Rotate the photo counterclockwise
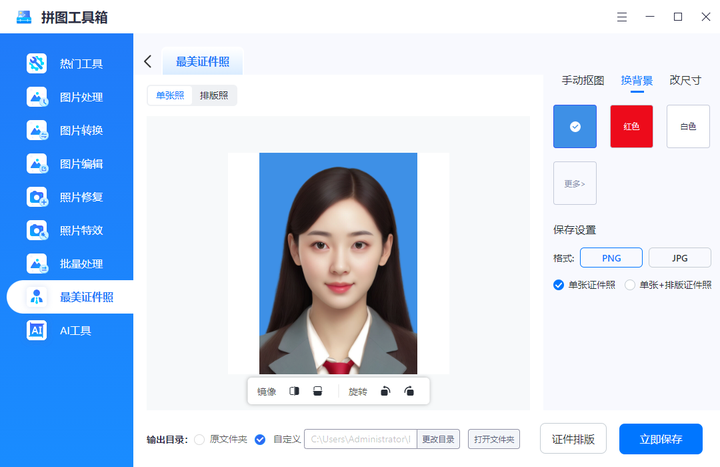This screenshot has height=467, width=720. [385, 391]
